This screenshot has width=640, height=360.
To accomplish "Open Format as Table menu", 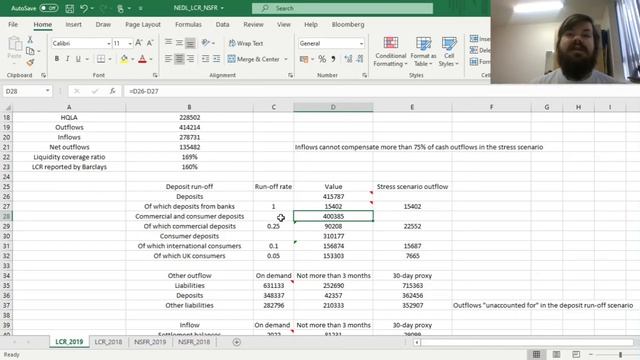I will [x=423, y=51].
